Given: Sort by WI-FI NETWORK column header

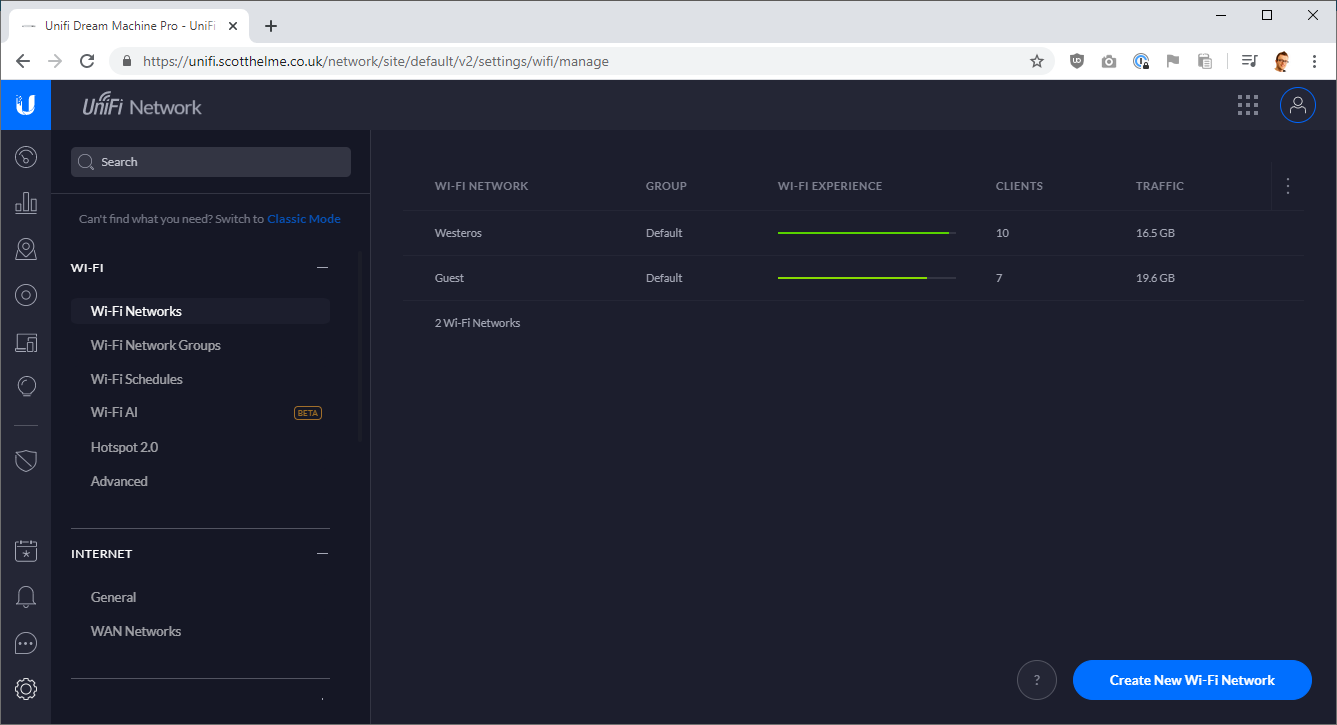Looking at the screenshot, I should pyautogui.click(x=481, y=186).
